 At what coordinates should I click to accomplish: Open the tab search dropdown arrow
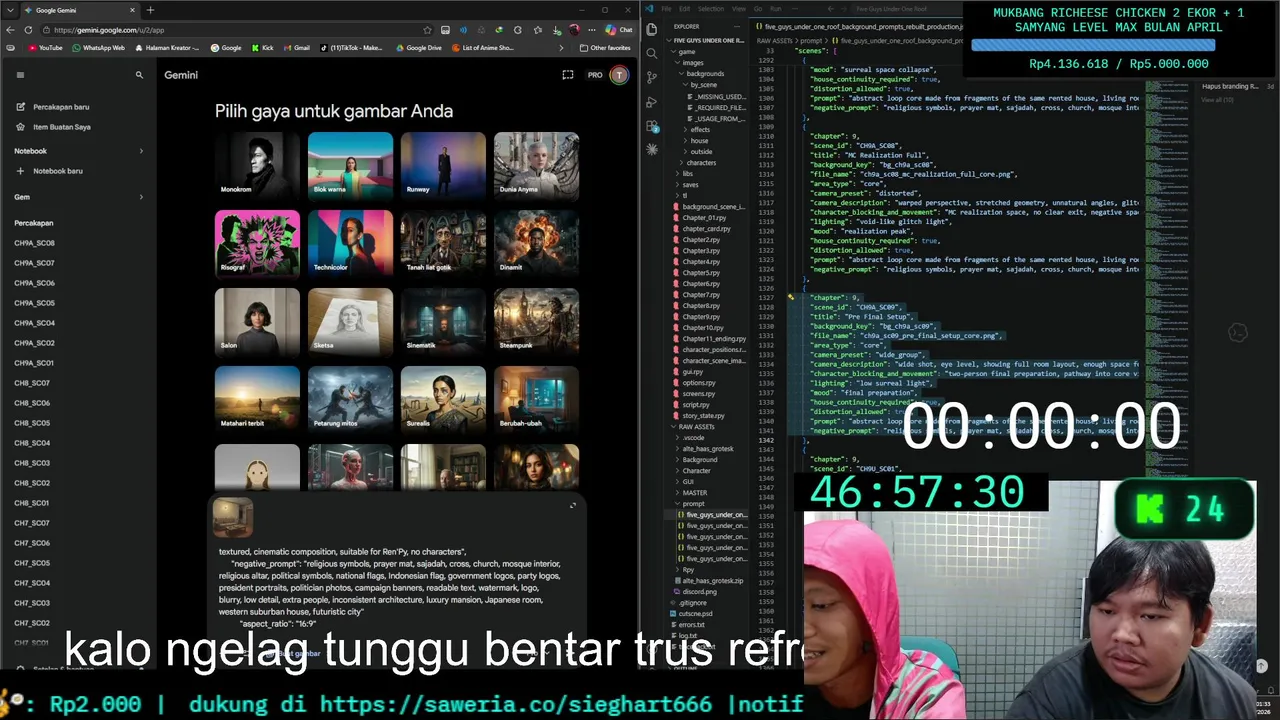tap(10, 10)
